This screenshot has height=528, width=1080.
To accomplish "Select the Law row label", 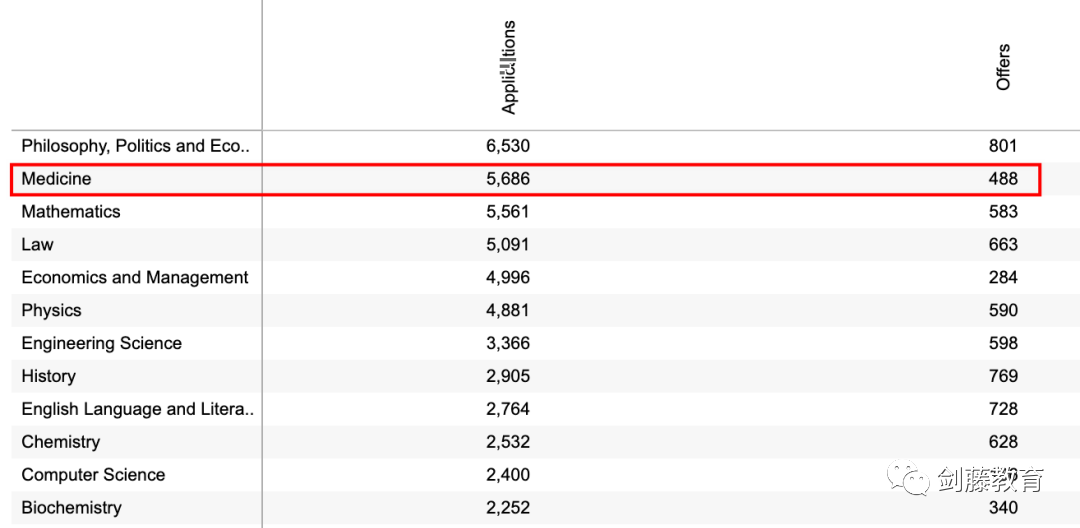I will (x=37, y=245).
